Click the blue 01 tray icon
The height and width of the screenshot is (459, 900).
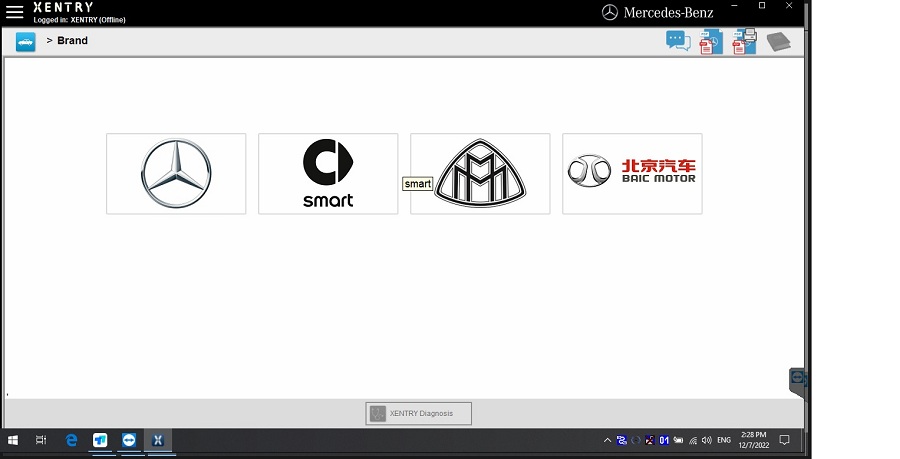[x=664, y=441]
